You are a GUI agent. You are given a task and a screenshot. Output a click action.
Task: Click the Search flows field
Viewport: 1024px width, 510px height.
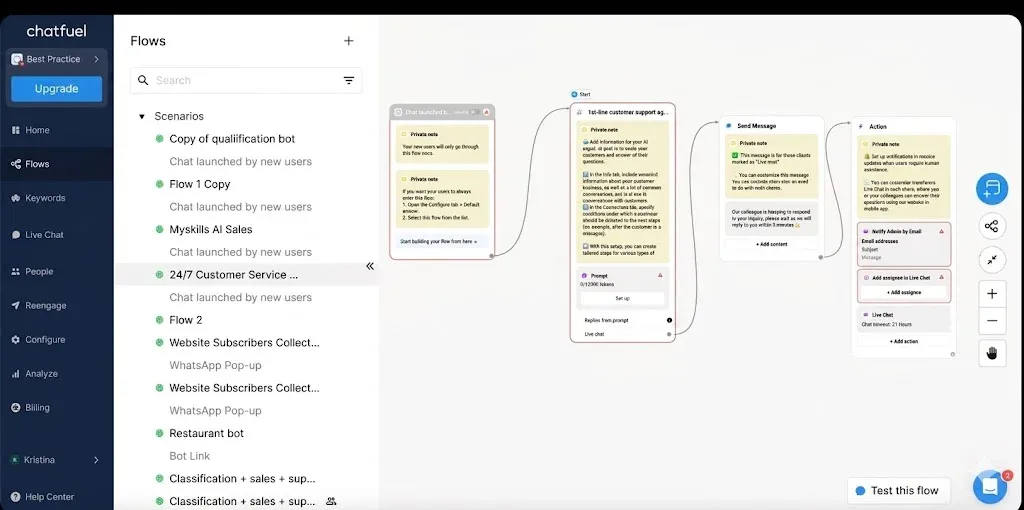click(x=246, y=80)
